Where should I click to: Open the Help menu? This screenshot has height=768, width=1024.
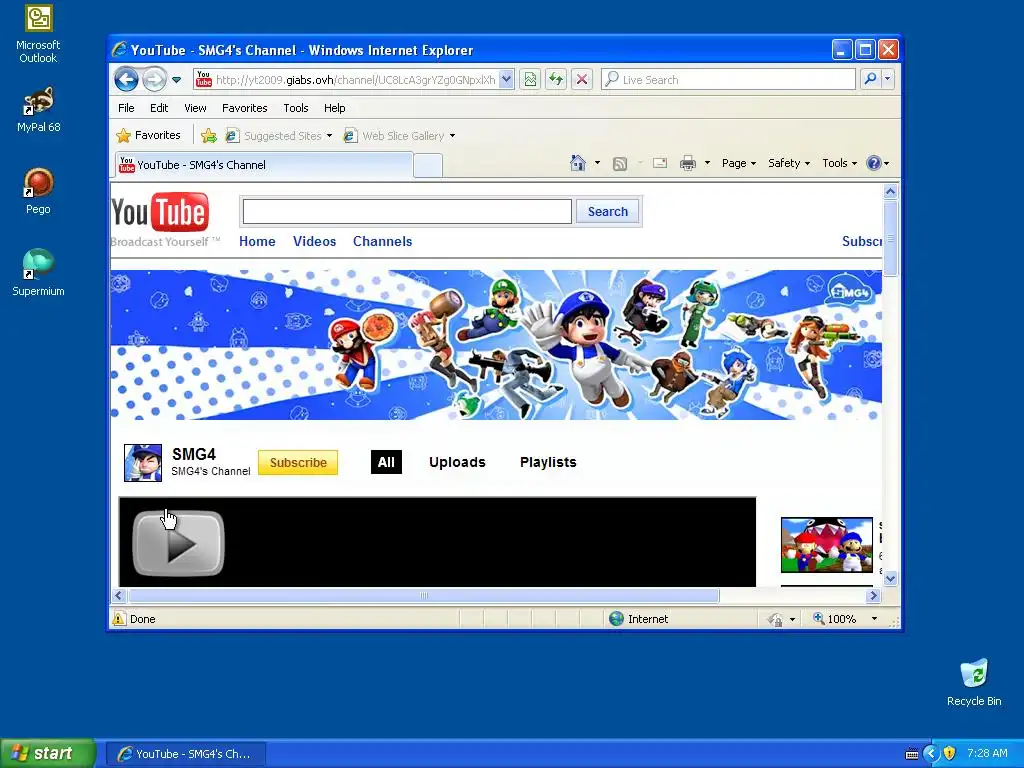[x=334, y=108]
